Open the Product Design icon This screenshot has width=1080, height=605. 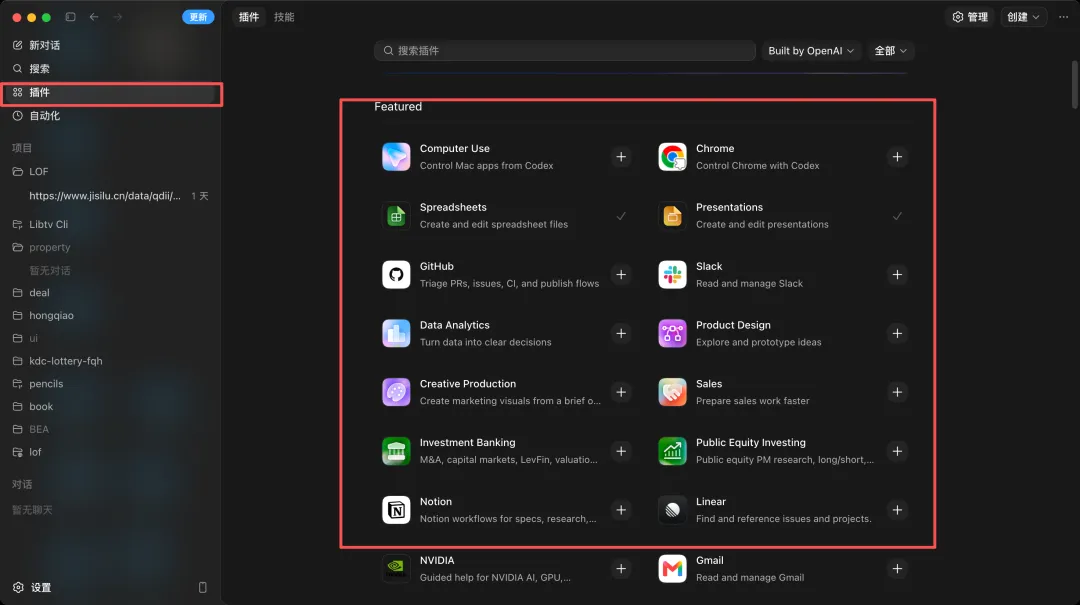click(672, 334)
